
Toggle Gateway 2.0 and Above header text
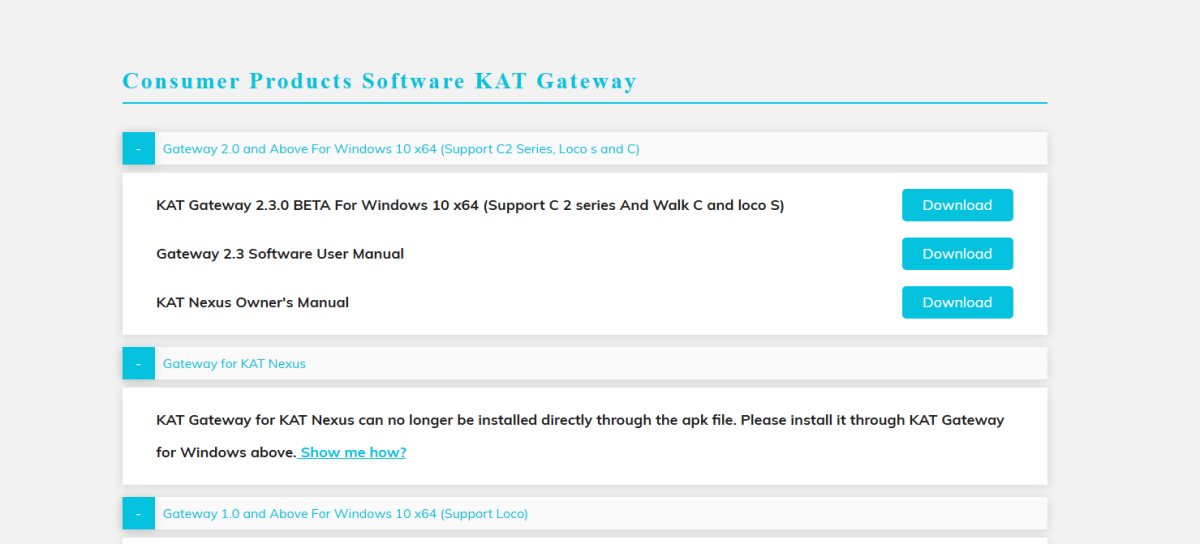(401, 149)
